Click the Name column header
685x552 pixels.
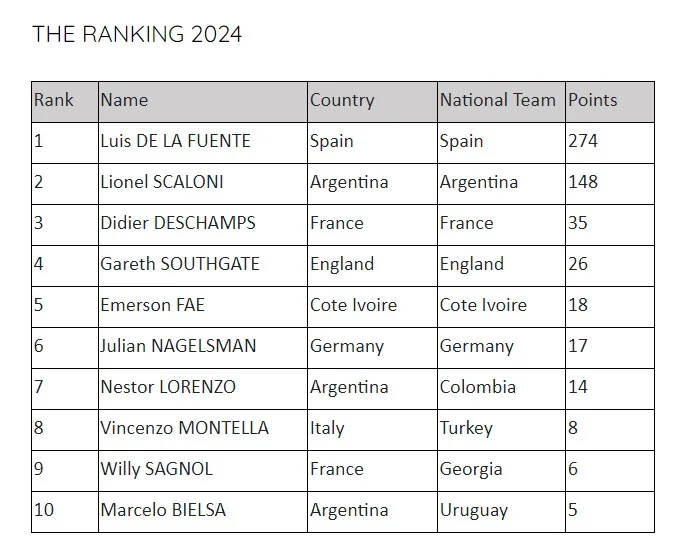click(124, 100)
